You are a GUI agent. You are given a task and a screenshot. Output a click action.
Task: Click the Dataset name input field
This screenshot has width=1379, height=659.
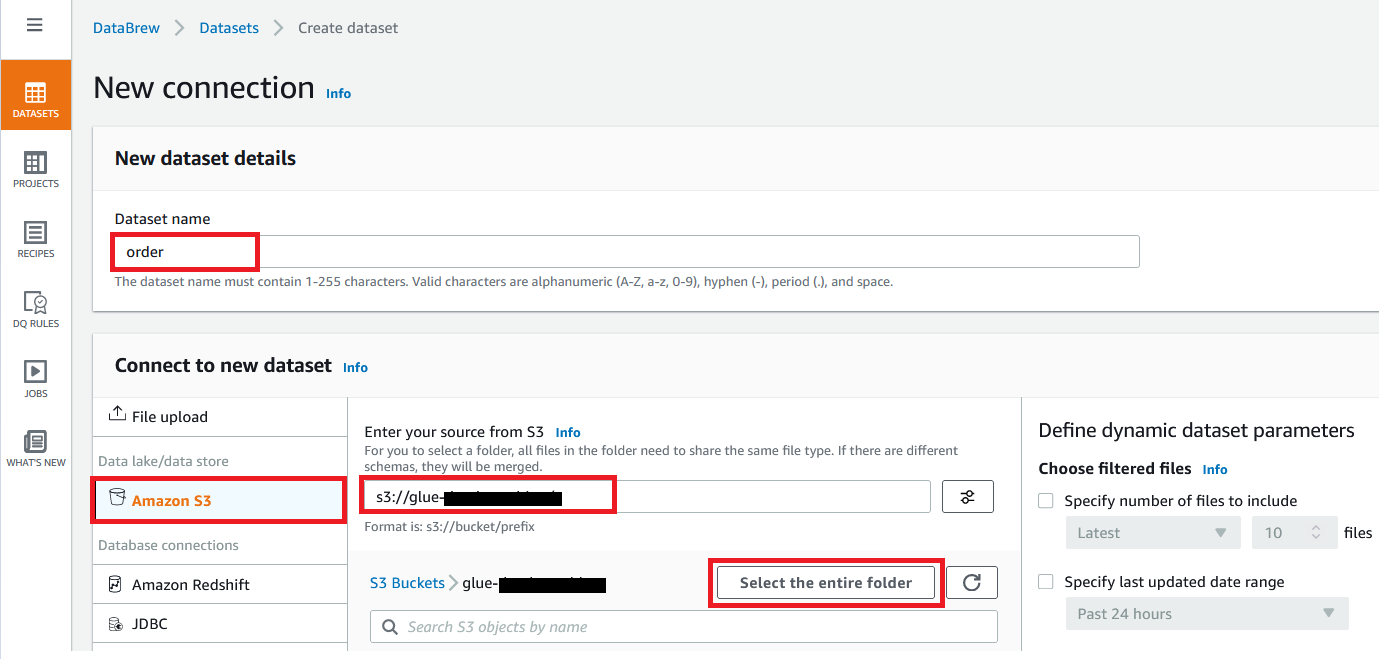point(627,252)
